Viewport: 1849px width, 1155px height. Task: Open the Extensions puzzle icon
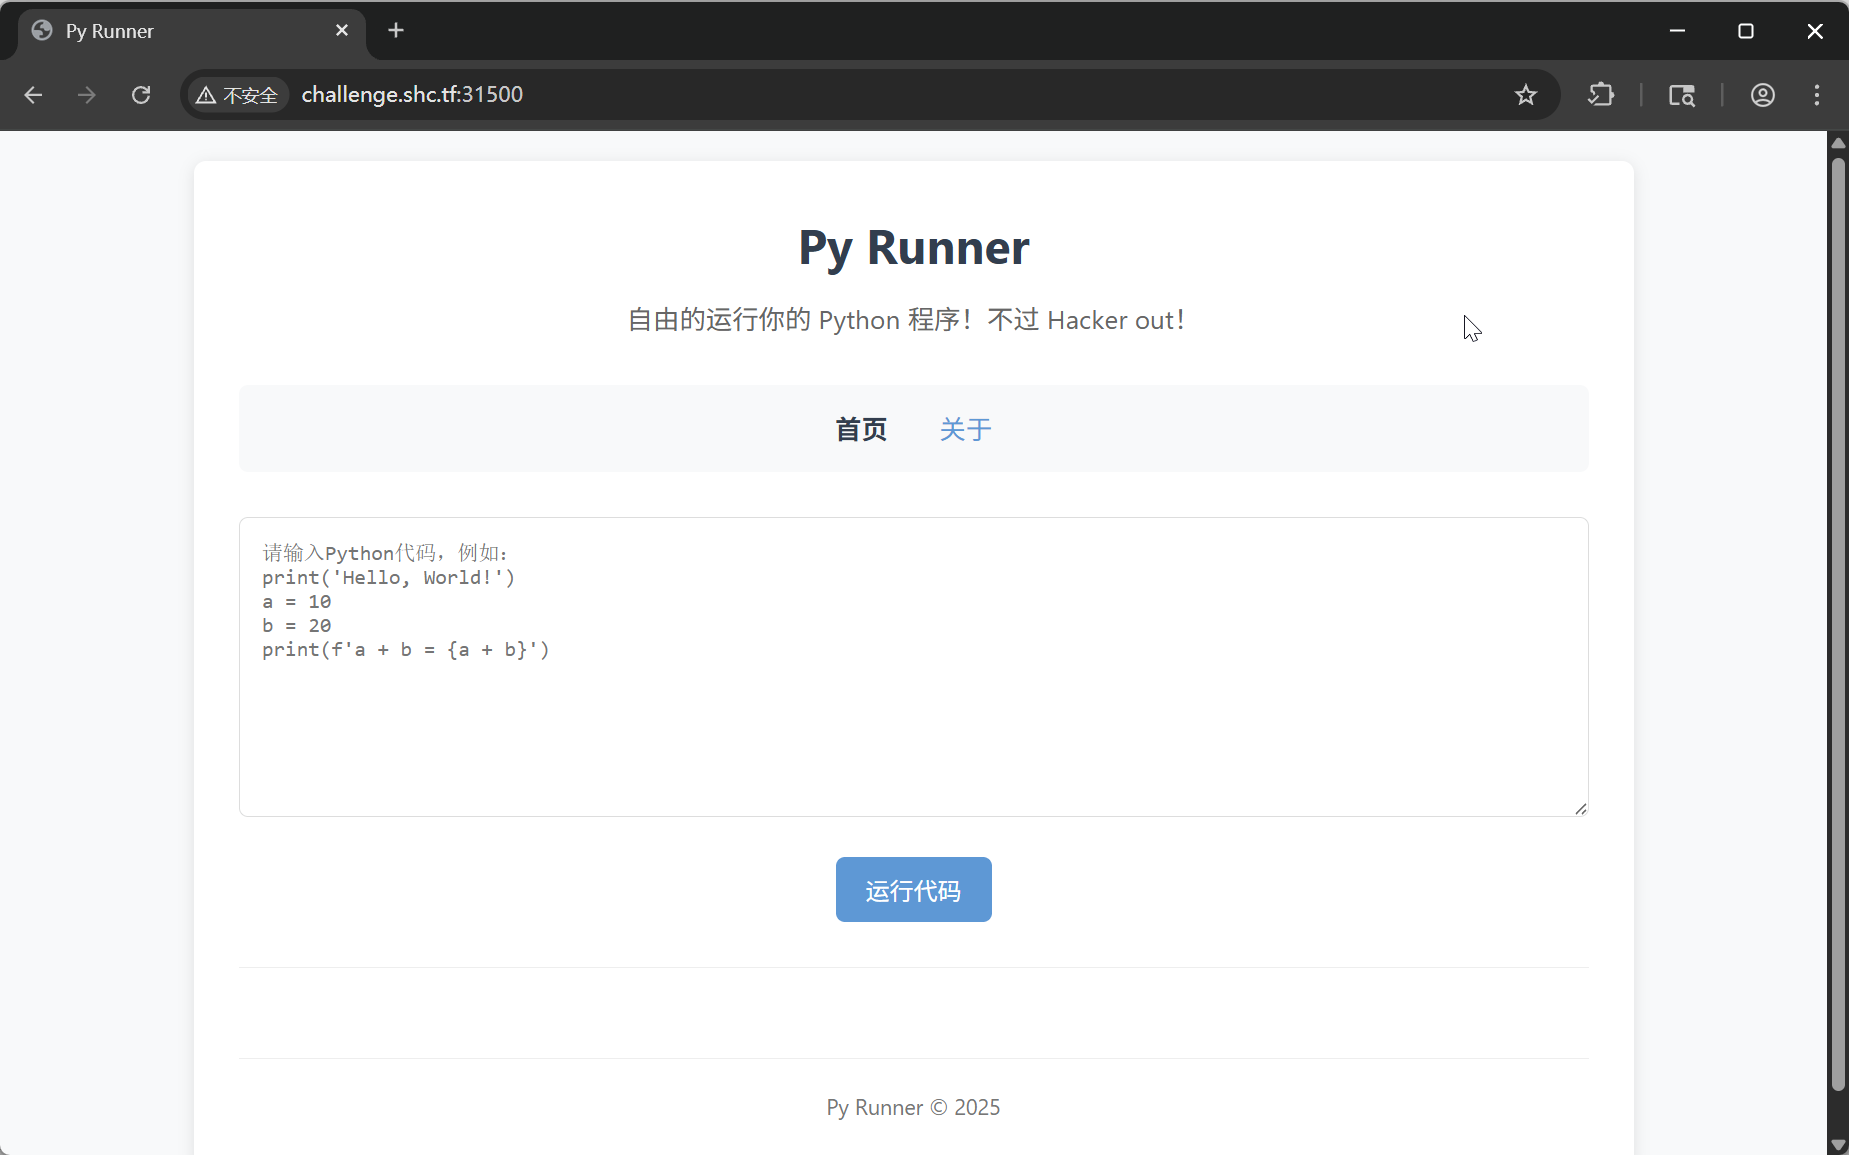point(1601,95)
